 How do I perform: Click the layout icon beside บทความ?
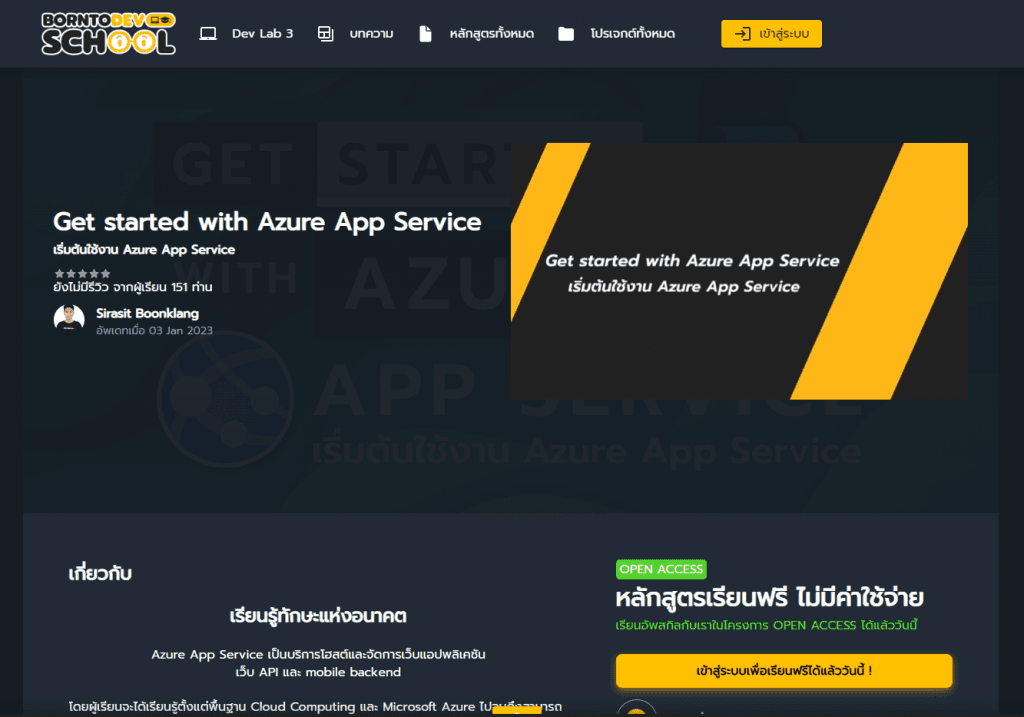(325, 33)
